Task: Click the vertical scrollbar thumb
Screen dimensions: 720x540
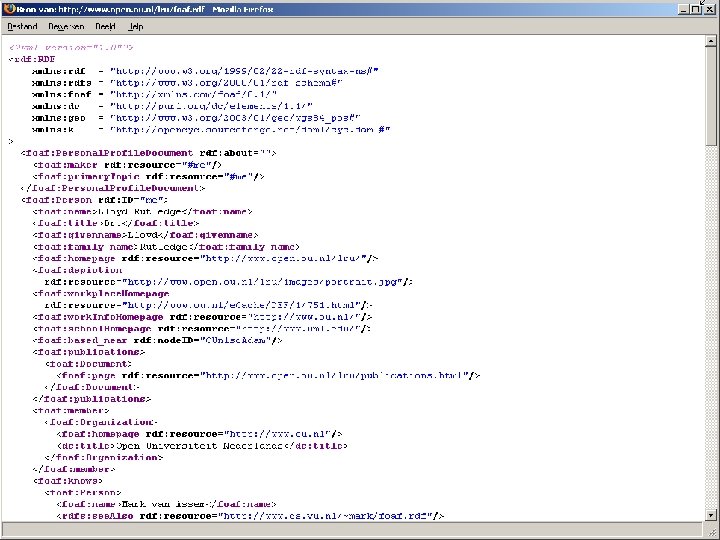Action: click(710, 96)
